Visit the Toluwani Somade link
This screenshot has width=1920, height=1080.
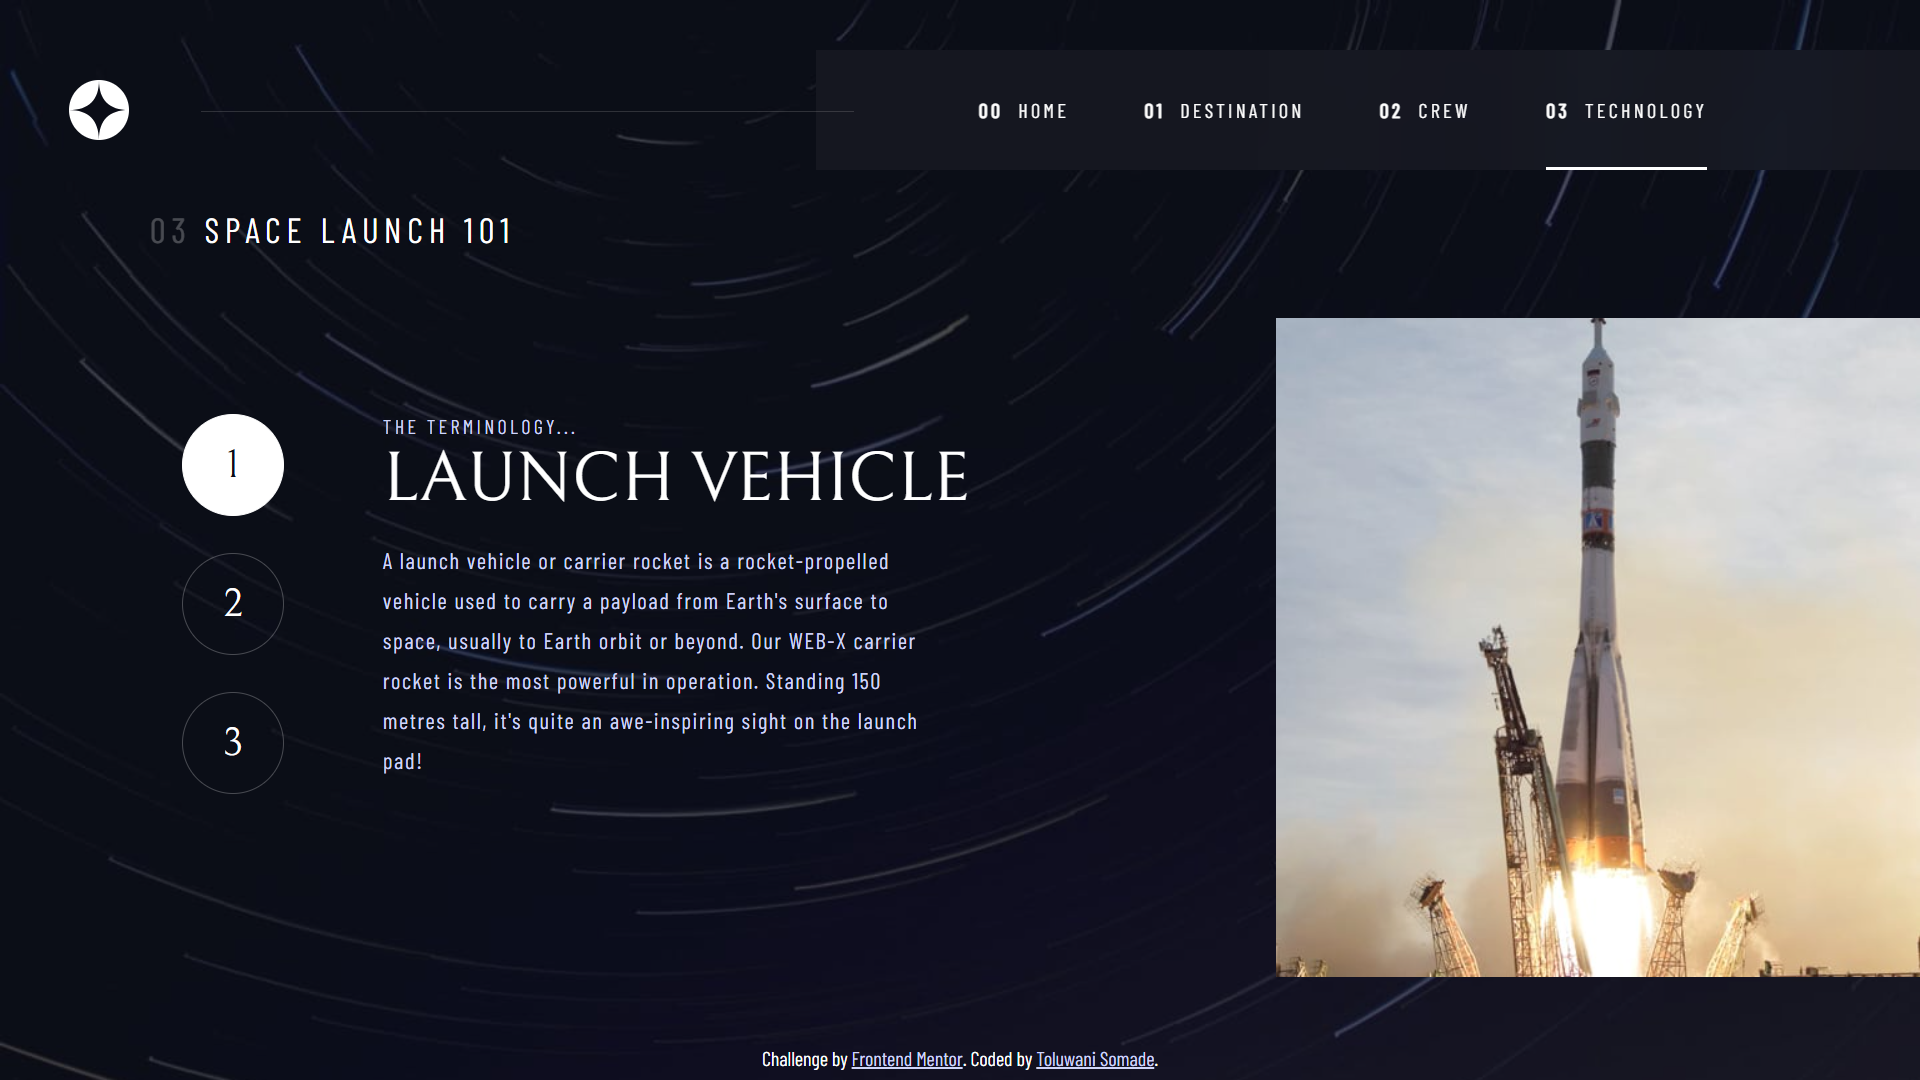pyautogui.click(x=1095, y=1059)
